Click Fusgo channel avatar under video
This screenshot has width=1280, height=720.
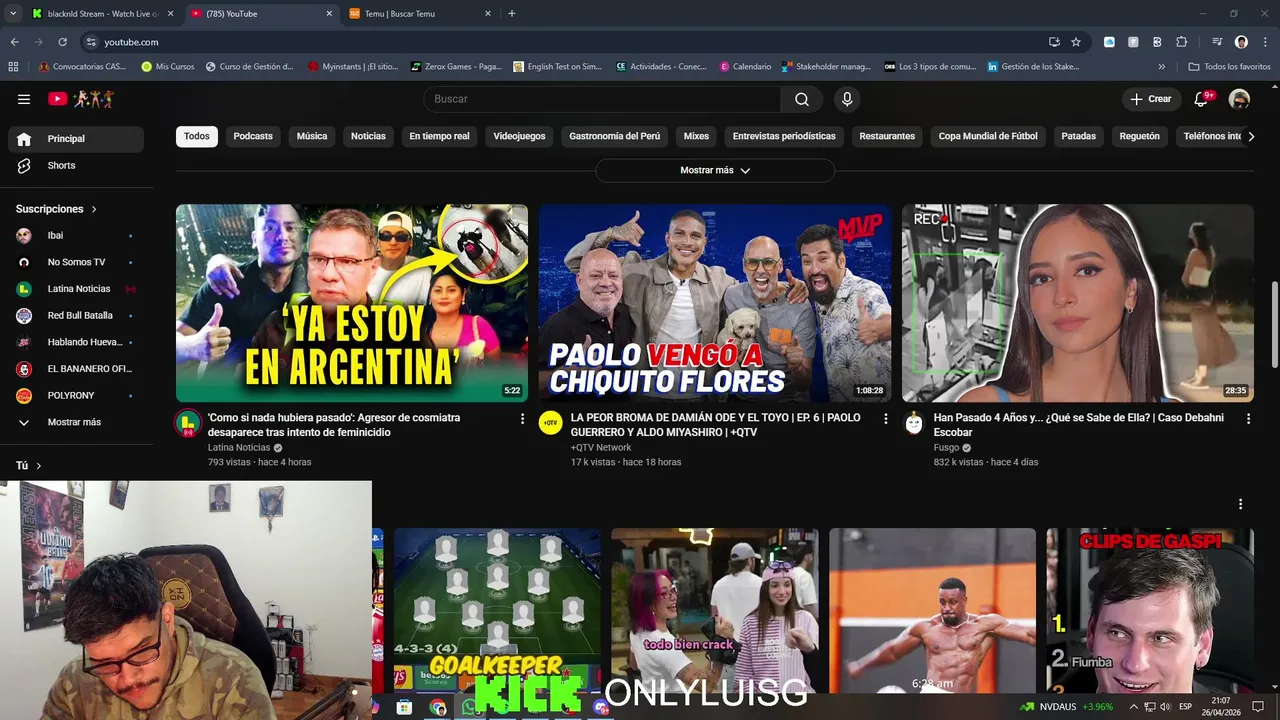pos(913,423)
